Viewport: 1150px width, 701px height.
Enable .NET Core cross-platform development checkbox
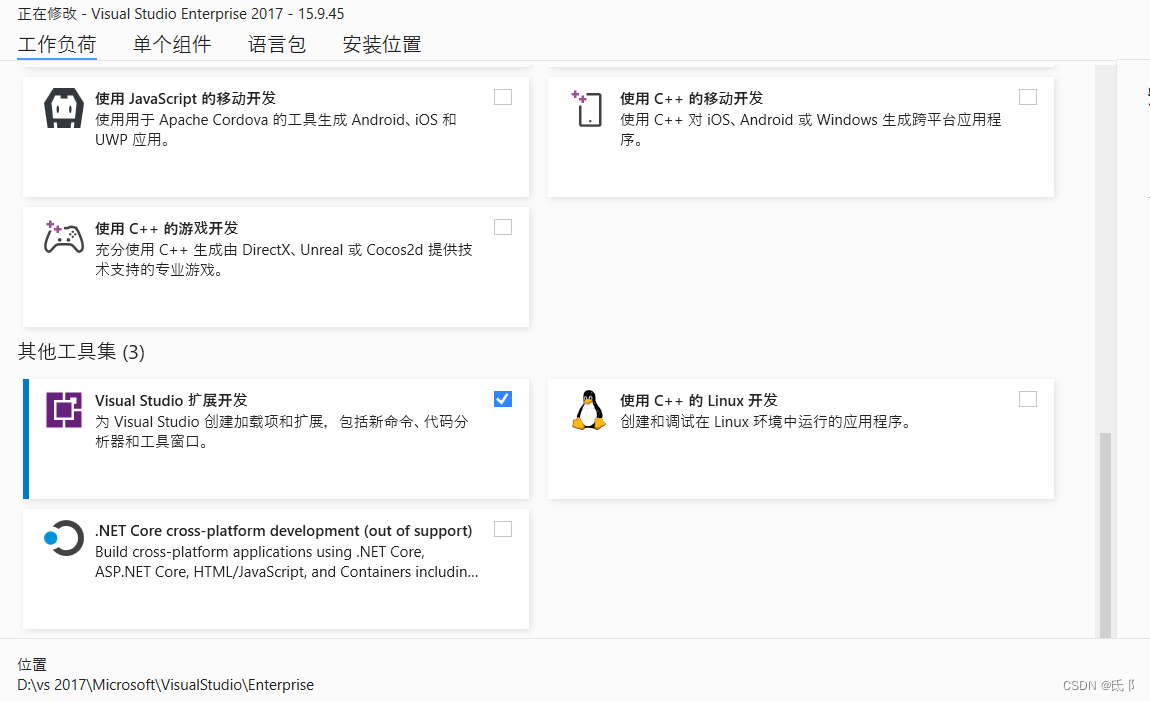pos(503,529)
